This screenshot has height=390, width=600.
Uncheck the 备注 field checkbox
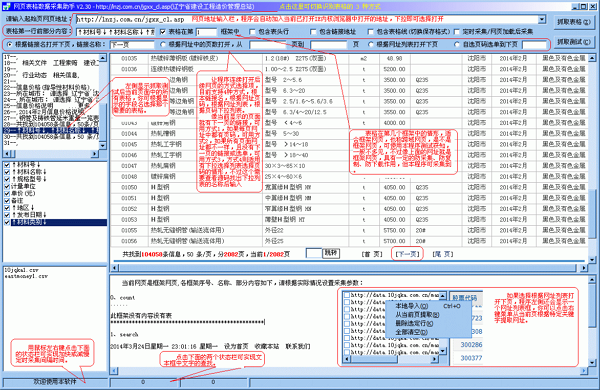coord(7,201)
